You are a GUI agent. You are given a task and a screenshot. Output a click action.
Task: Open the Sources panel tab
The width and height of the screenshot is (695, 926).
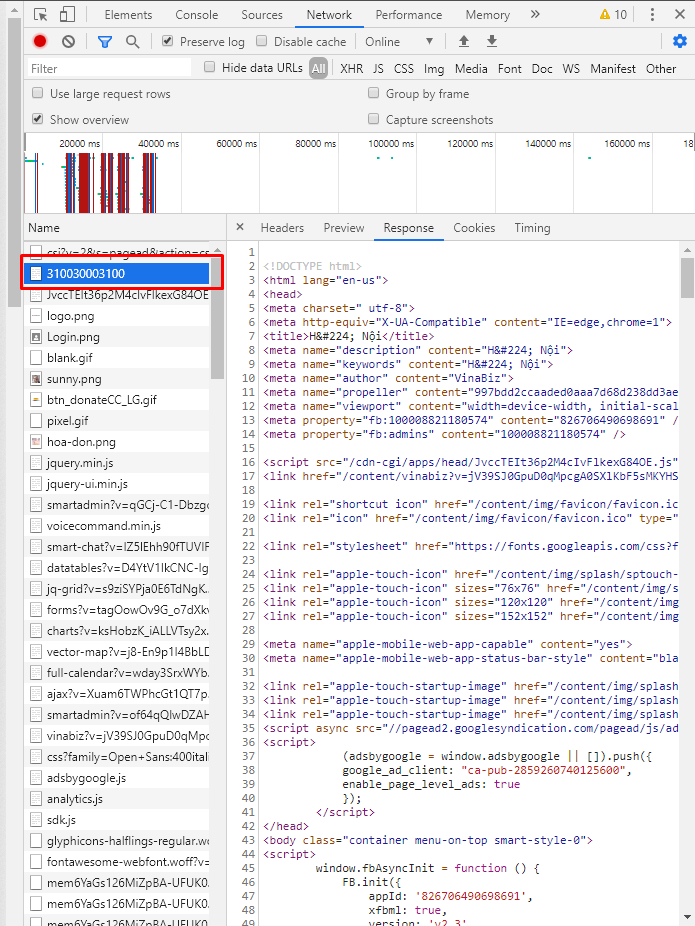click(x=262, y=15)
